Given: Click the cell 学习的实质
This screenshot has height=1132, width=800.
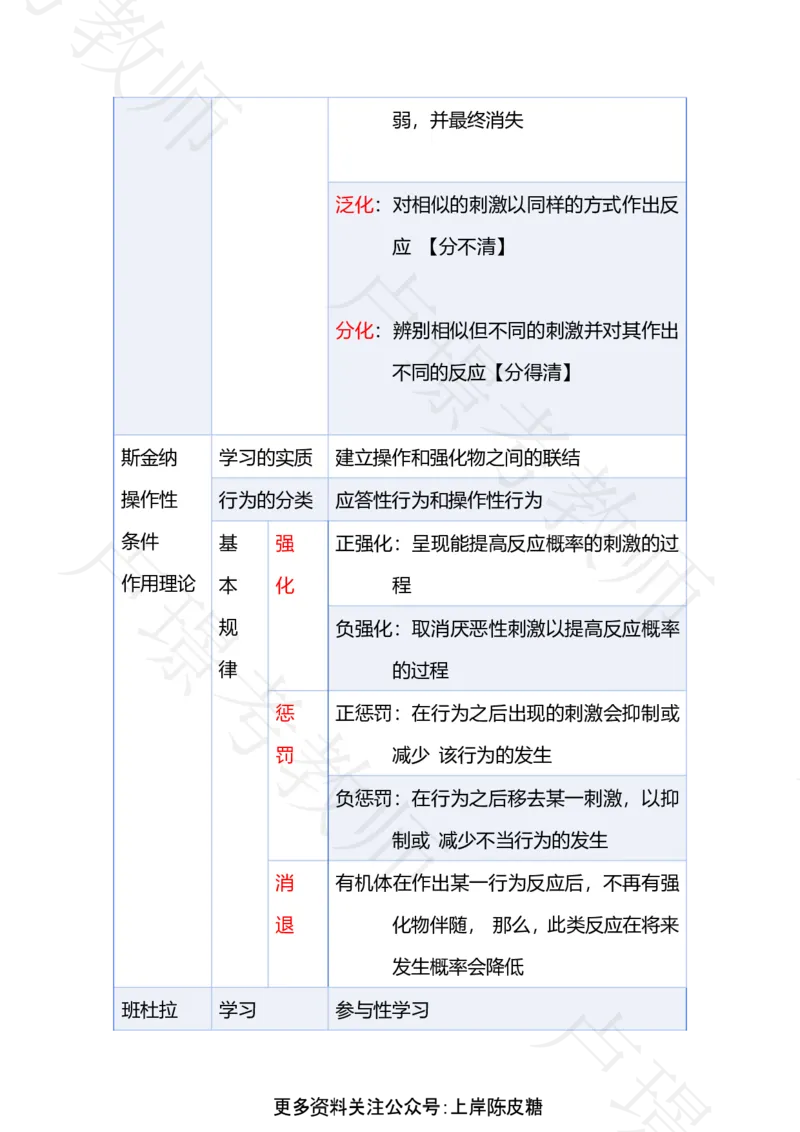Looking at the screenshot, I should click(x=268, y=455).
